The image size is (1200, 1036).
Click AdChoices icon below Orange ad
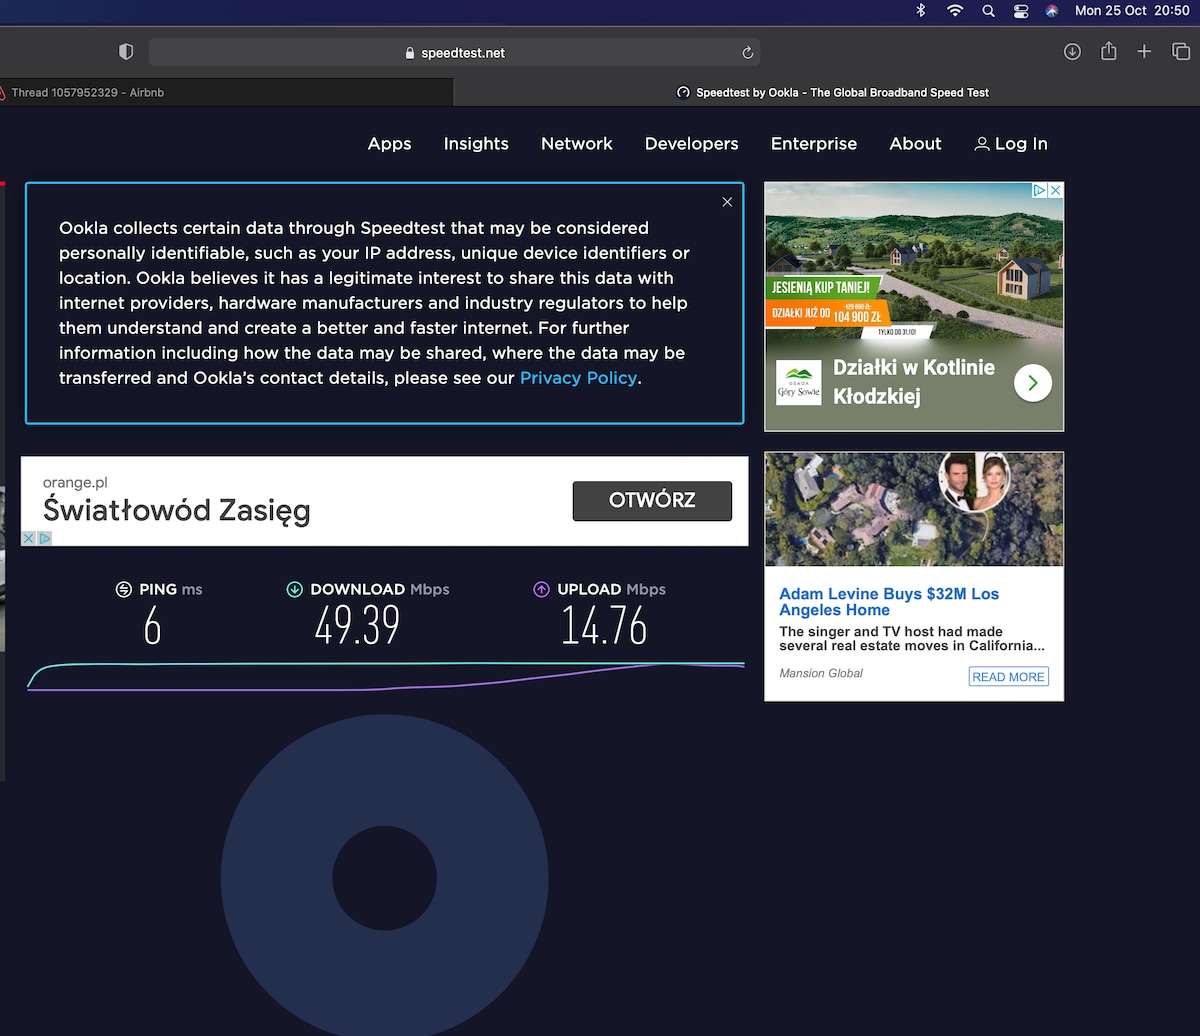[x=44, y=538]
